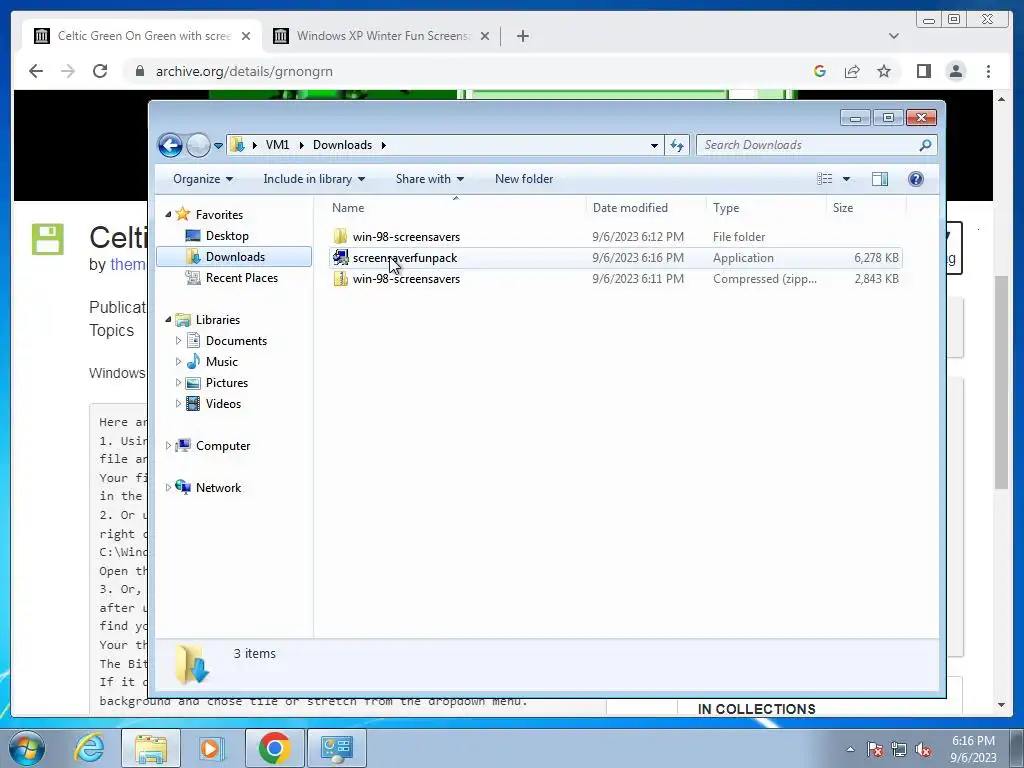Collapse the Favorites group

tap(168, 214)
